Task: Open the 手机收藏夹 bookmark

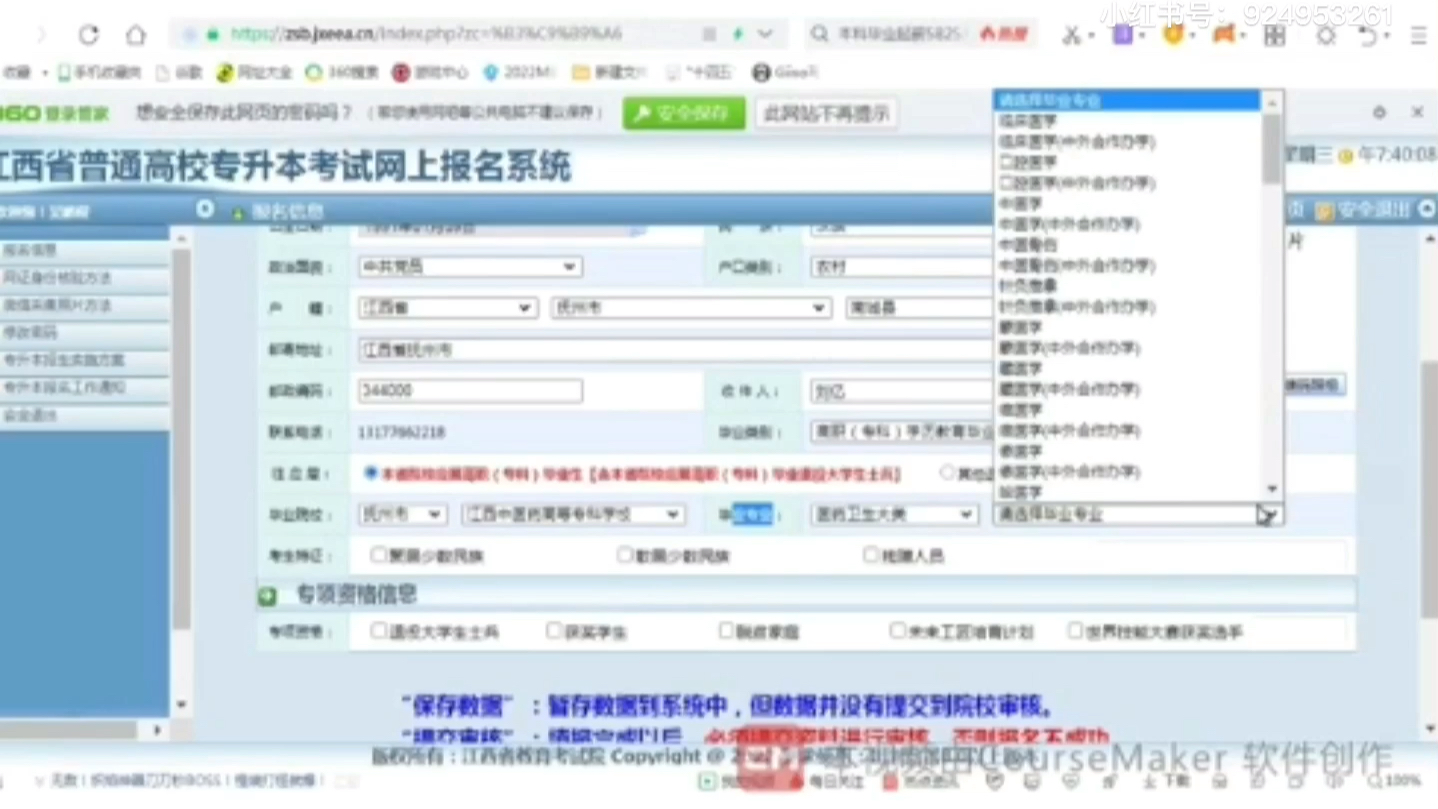Action: pos(99,72)
